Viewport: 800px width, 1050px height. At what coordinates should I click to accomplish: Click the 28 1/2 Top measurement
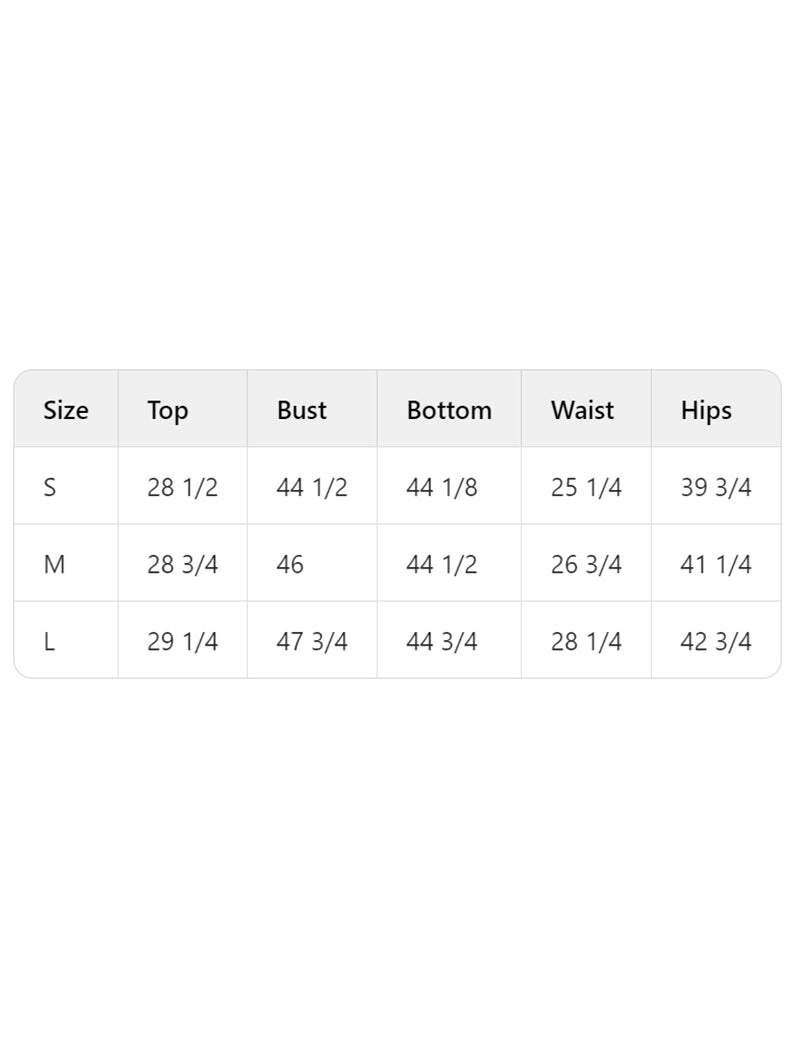(182, 488)
